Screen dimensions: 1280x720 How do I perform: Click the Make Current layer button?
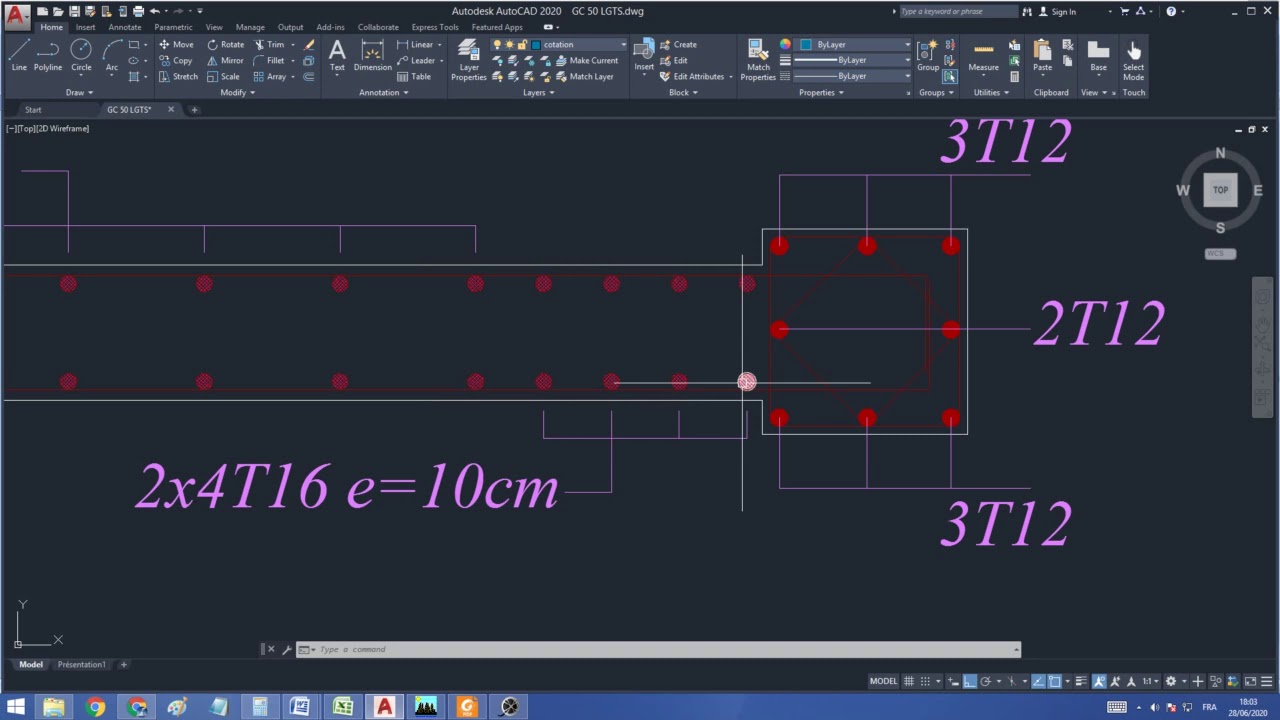[586, 61]
